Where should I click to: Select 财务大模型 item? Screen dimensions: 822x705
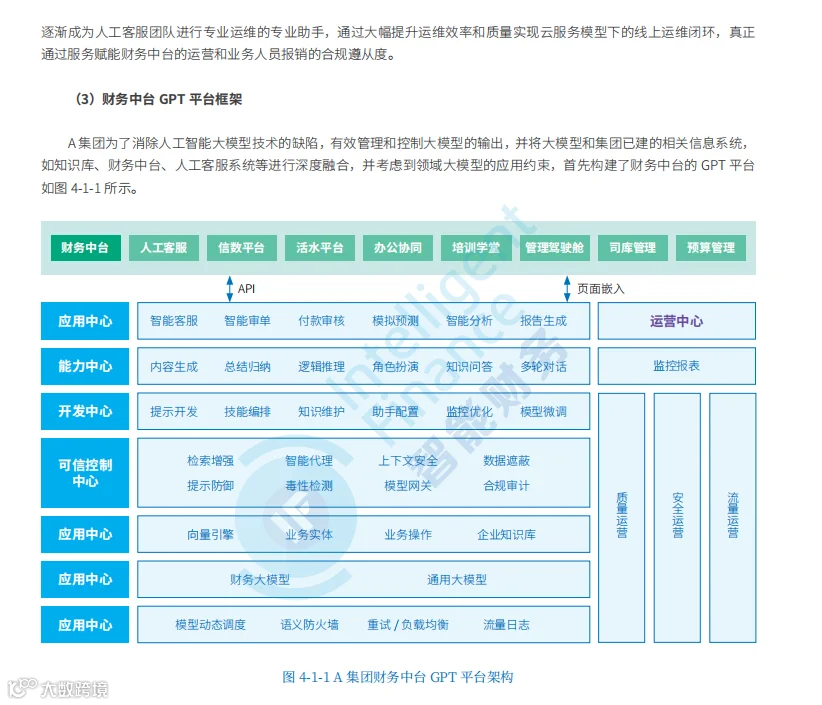click(x=260, y=580)
